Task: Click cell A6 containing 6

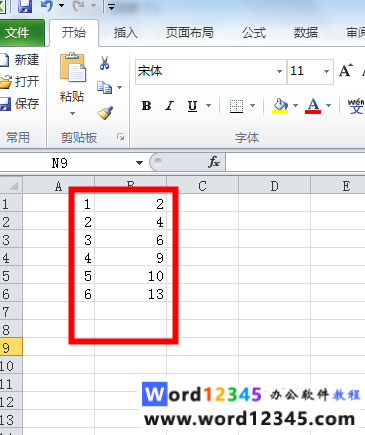Action: pos(59,294)
